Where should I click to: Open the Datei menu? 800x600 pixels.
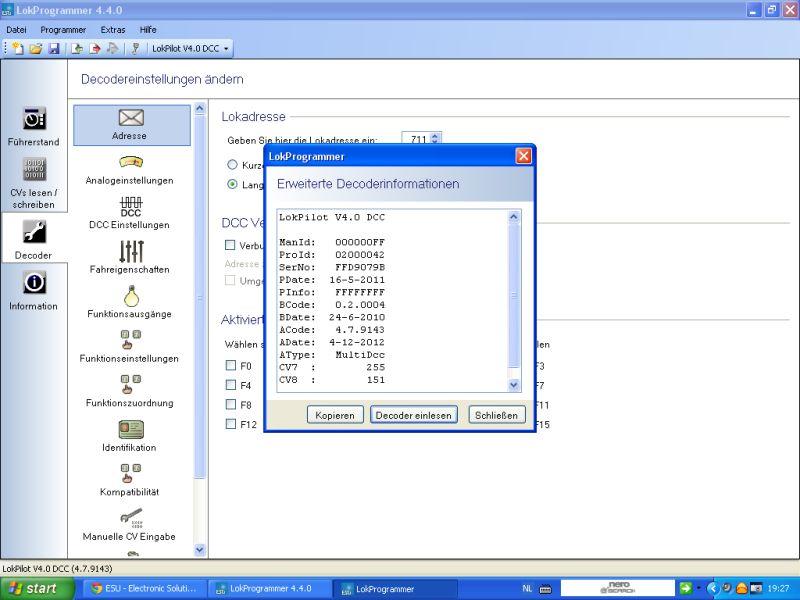point(16,30)
